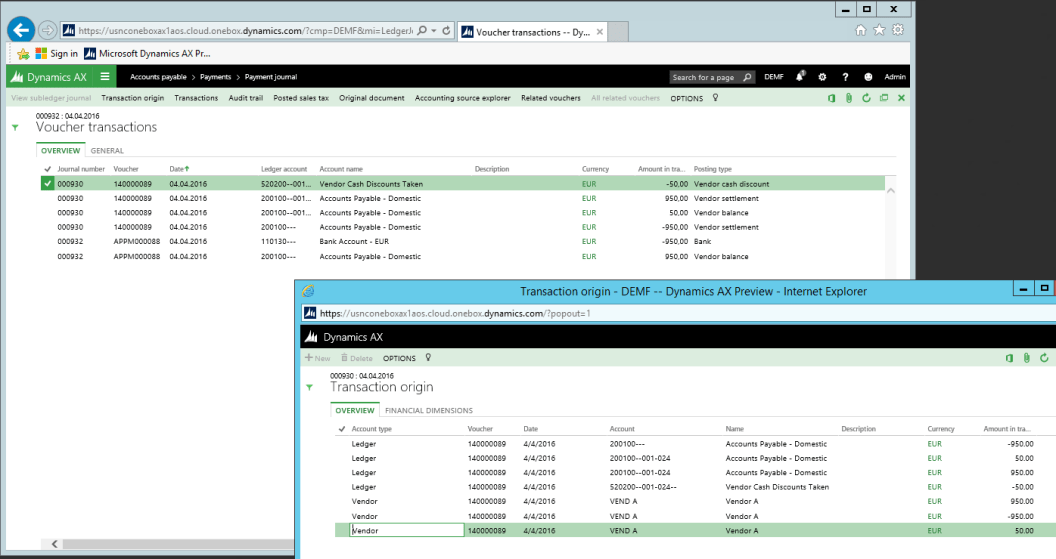Click Accounts payable breadcrumb
The height and width of the screenshot is (559, 1056).
158,77
